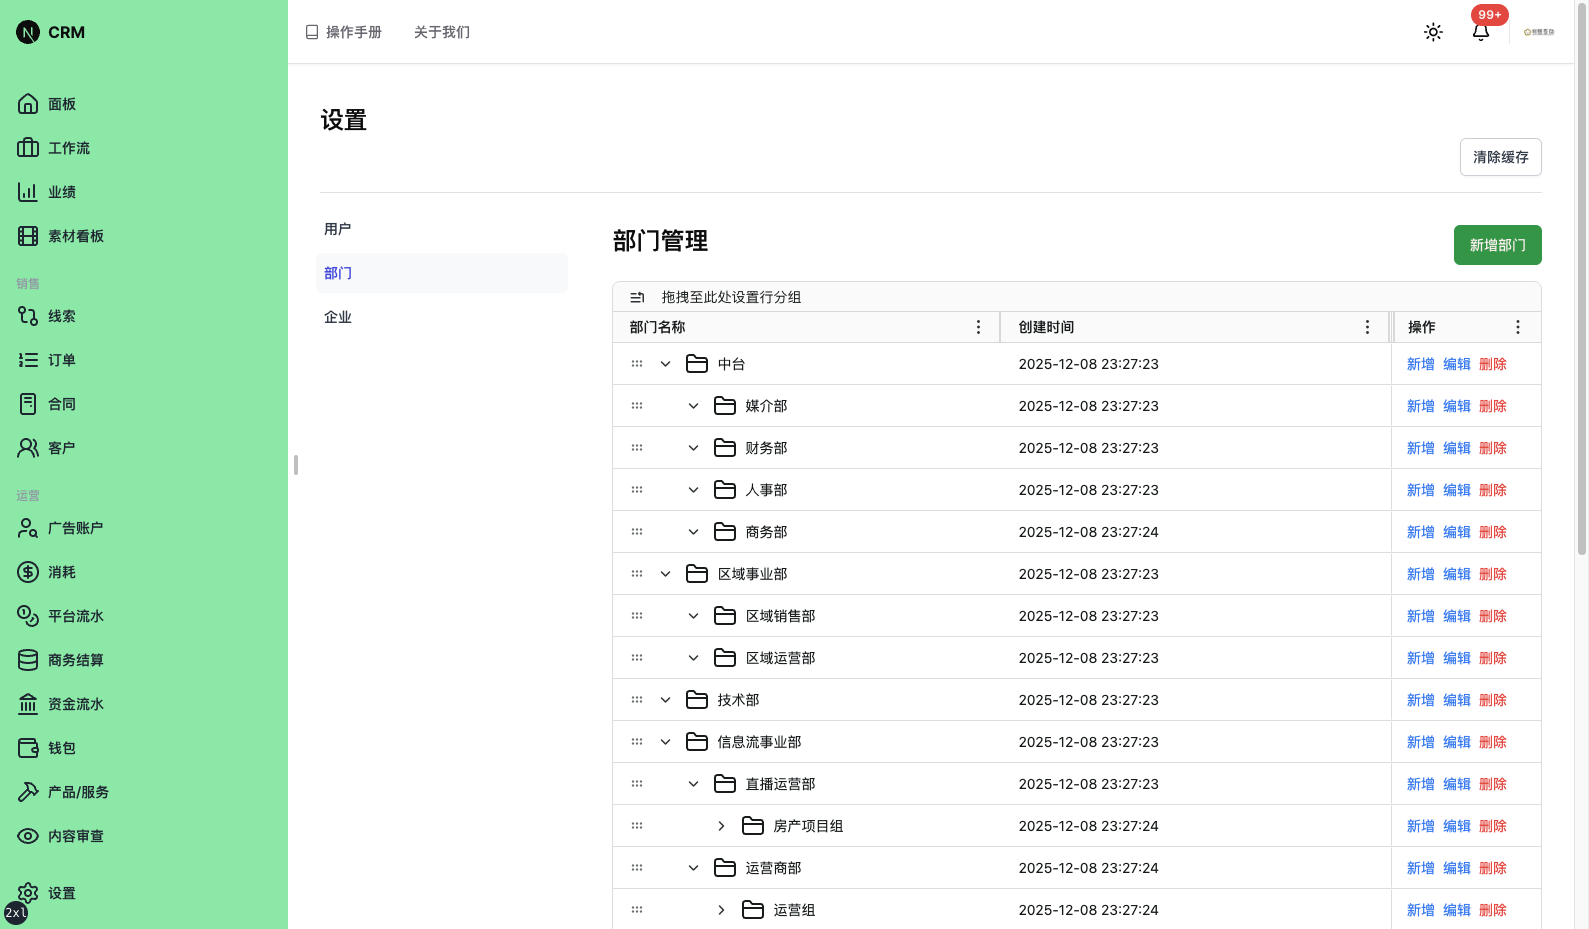Open 钱包 wallet icon in sidebar
The width and height of the screenshot is (1589, 929).
[x=28, y=748]
